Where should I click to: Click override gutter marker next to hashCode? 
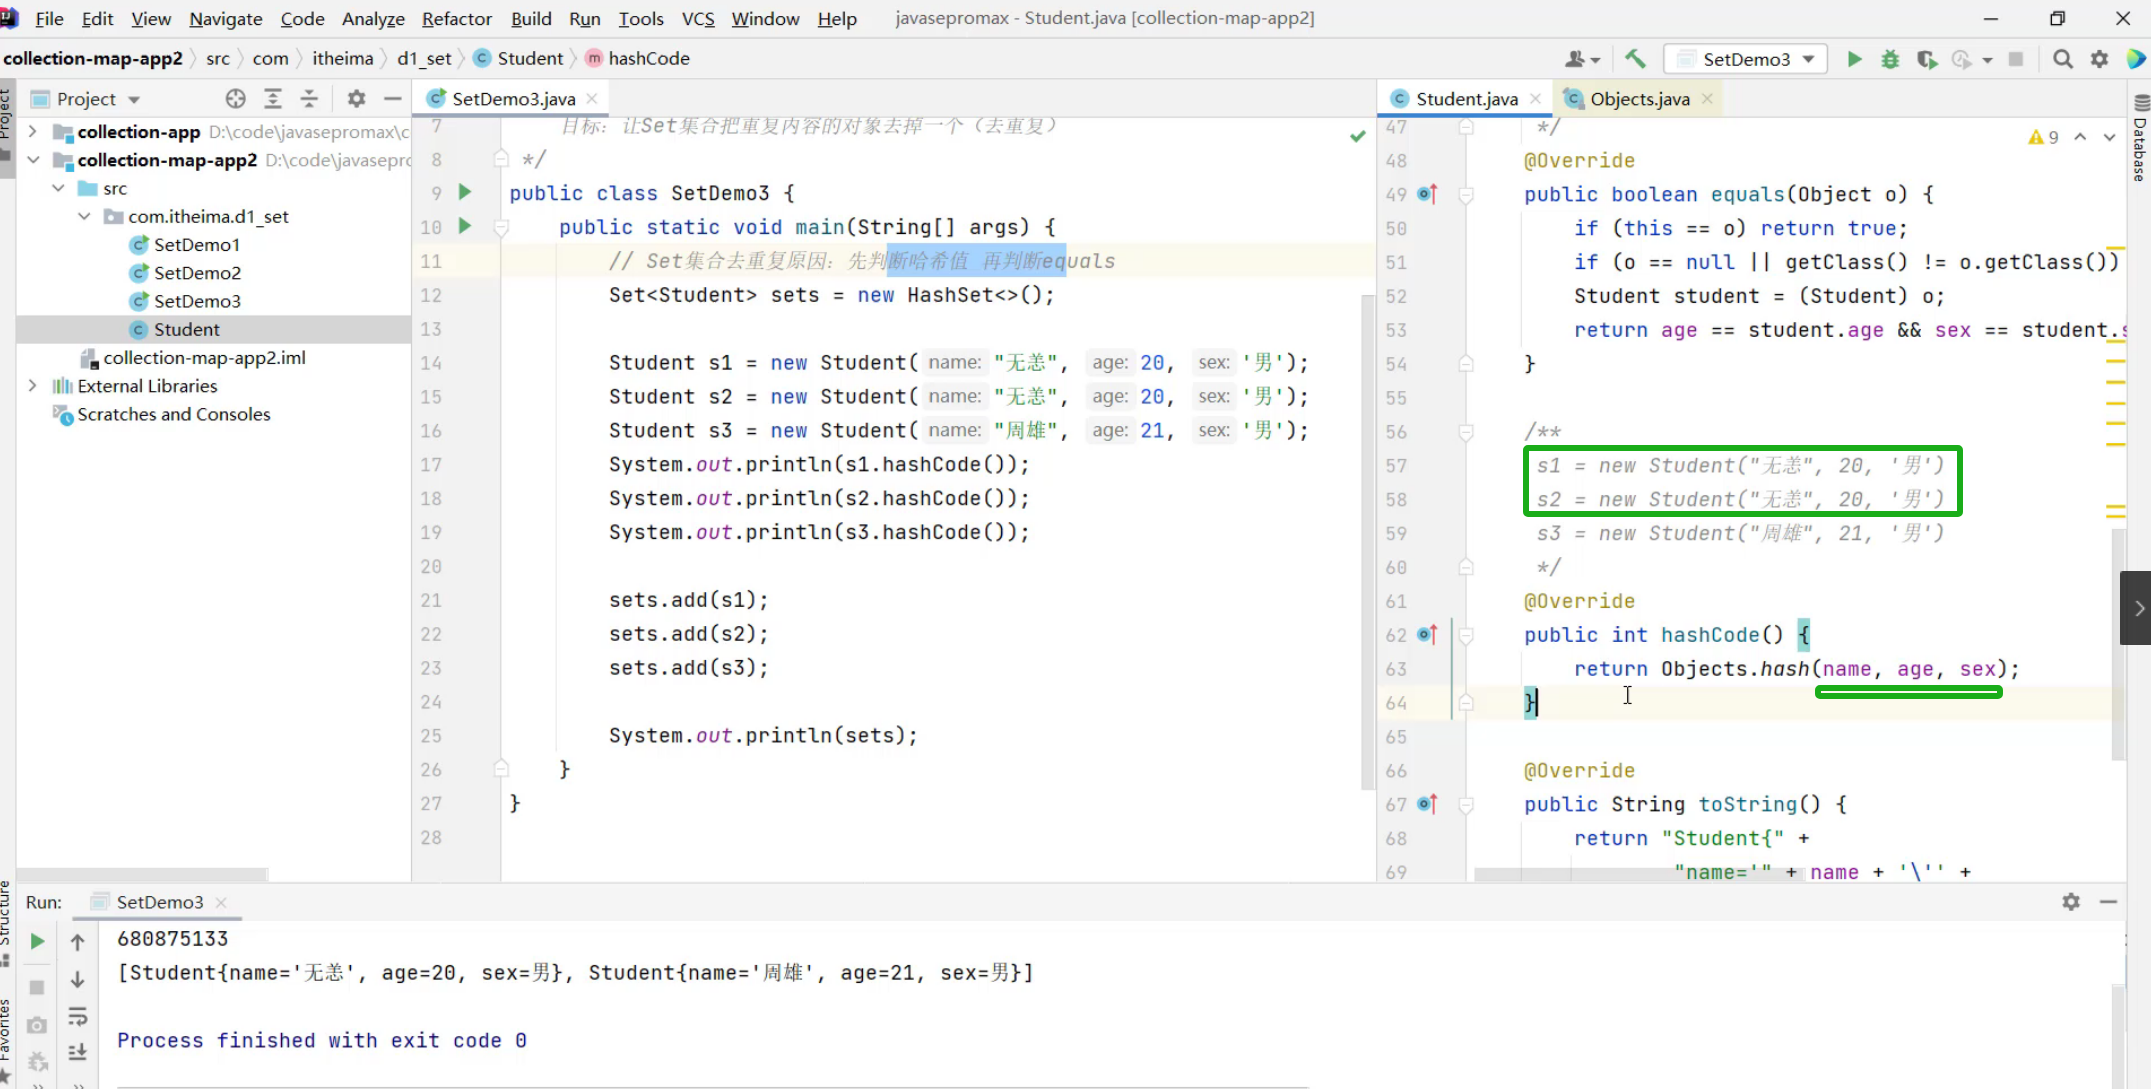pyautogui.click(x=1427, y=634)
